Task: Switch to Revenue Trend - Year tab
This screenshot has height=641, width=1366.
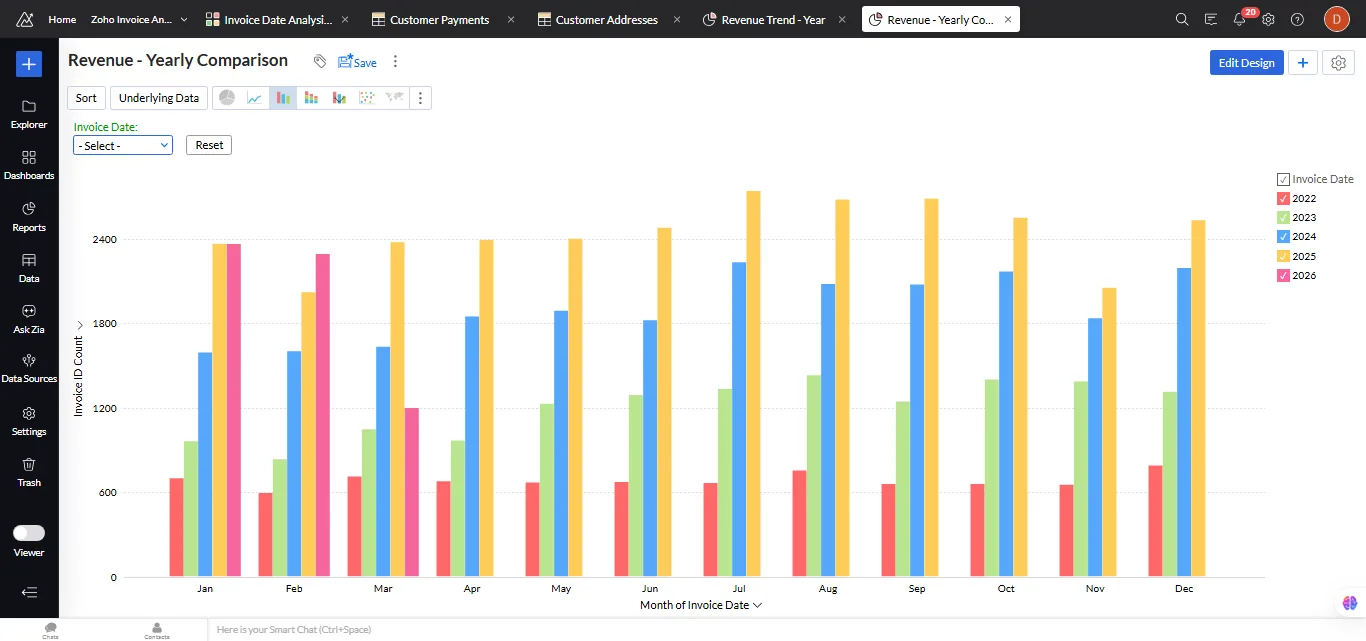Action: tap(765, 19)
